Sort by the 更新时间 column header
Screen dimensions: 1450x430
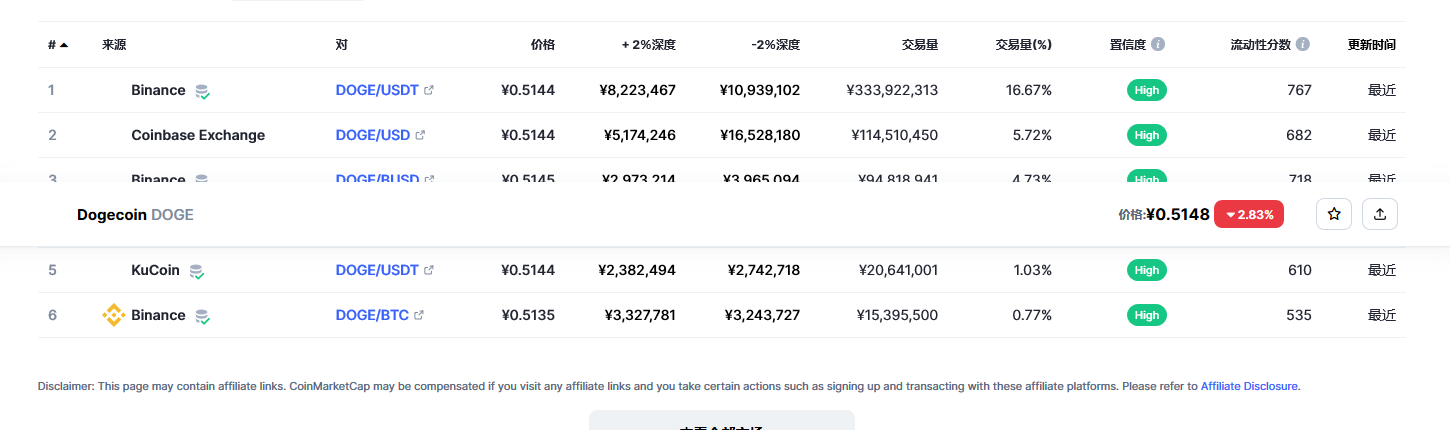point(1371,45)
